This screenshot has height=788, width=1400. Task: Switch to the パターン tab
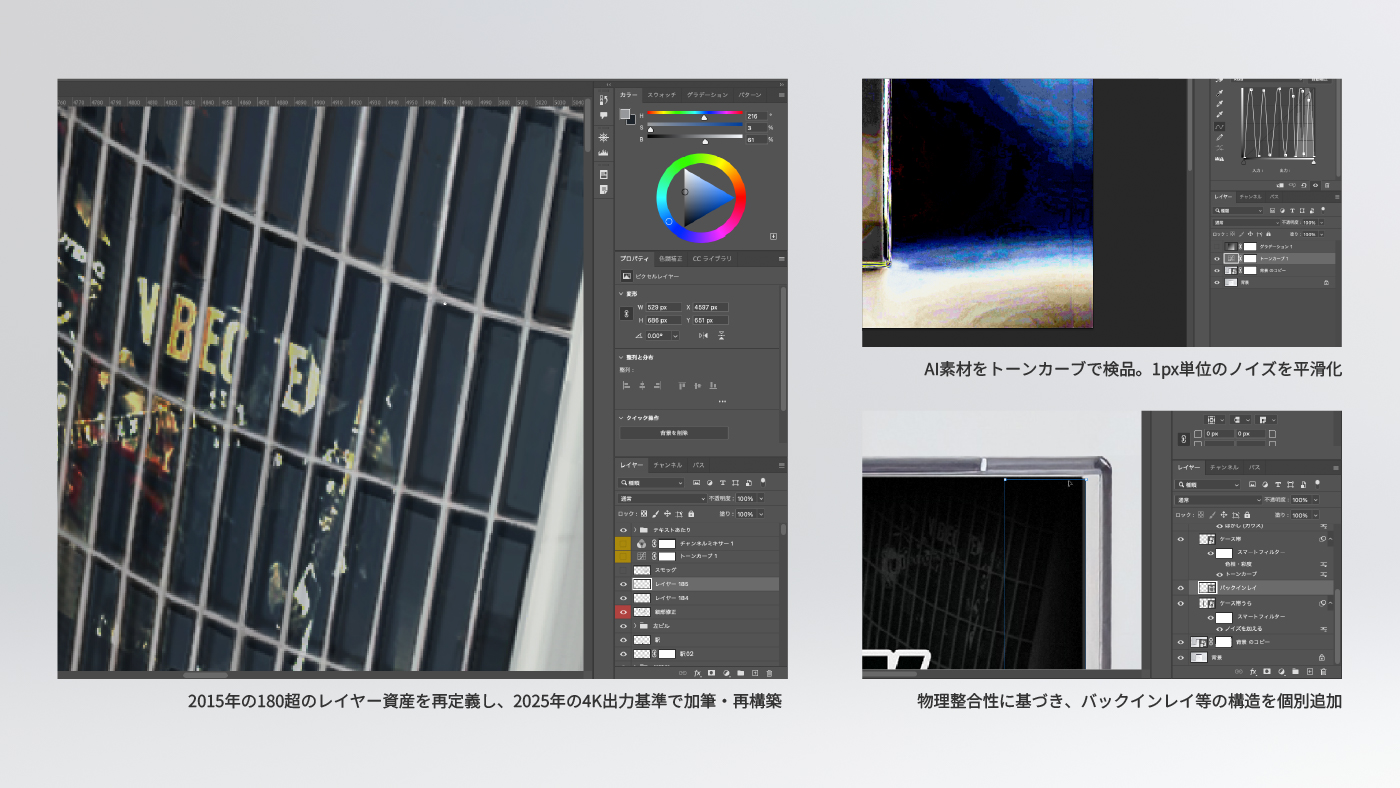pos(750,95)
